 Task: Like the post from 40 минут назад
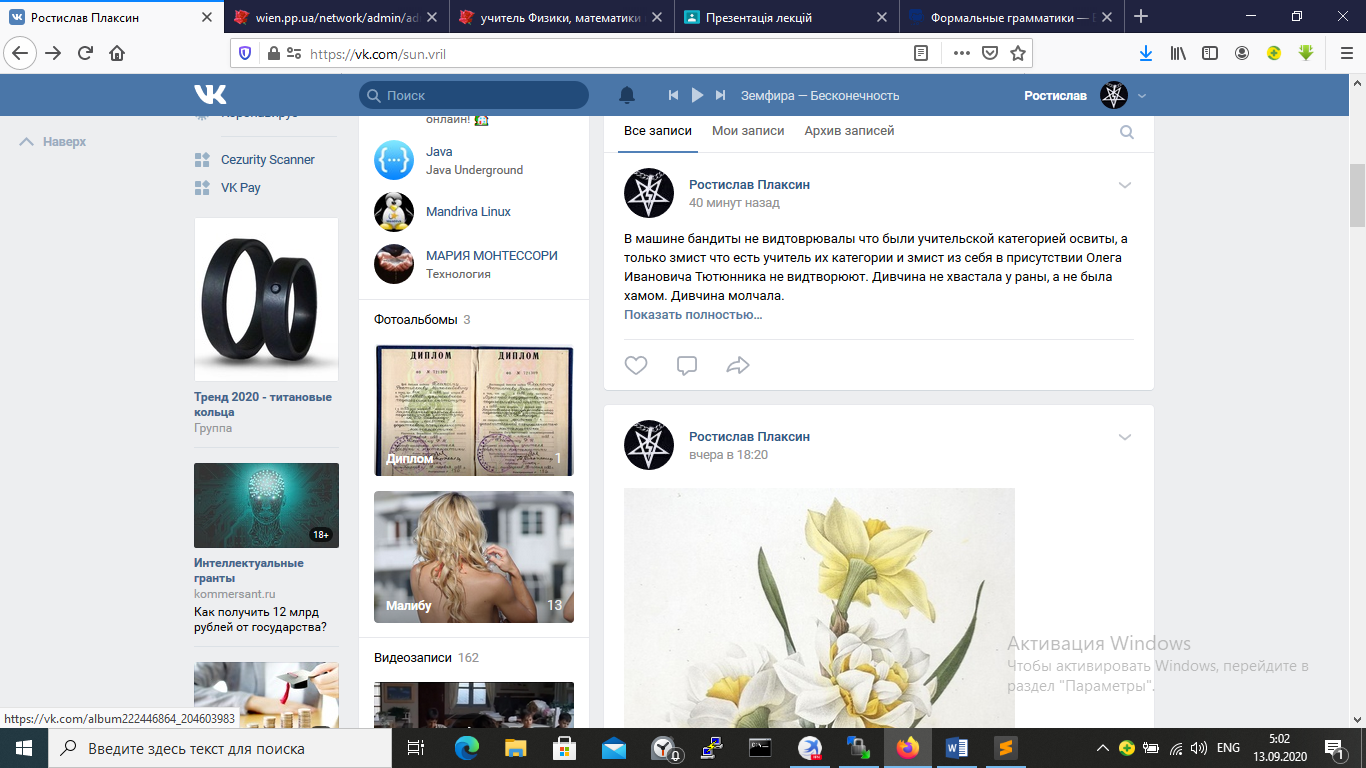pos(636,365)
